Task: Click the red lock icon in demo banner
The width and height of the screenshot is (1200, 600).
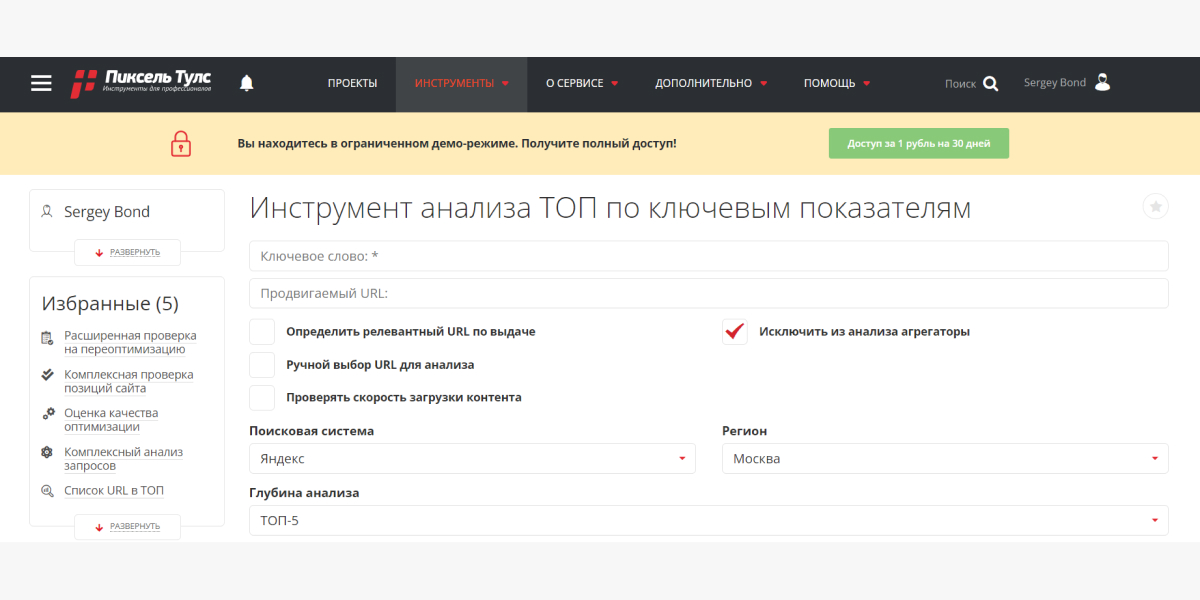Action: [x=180, y=143]
